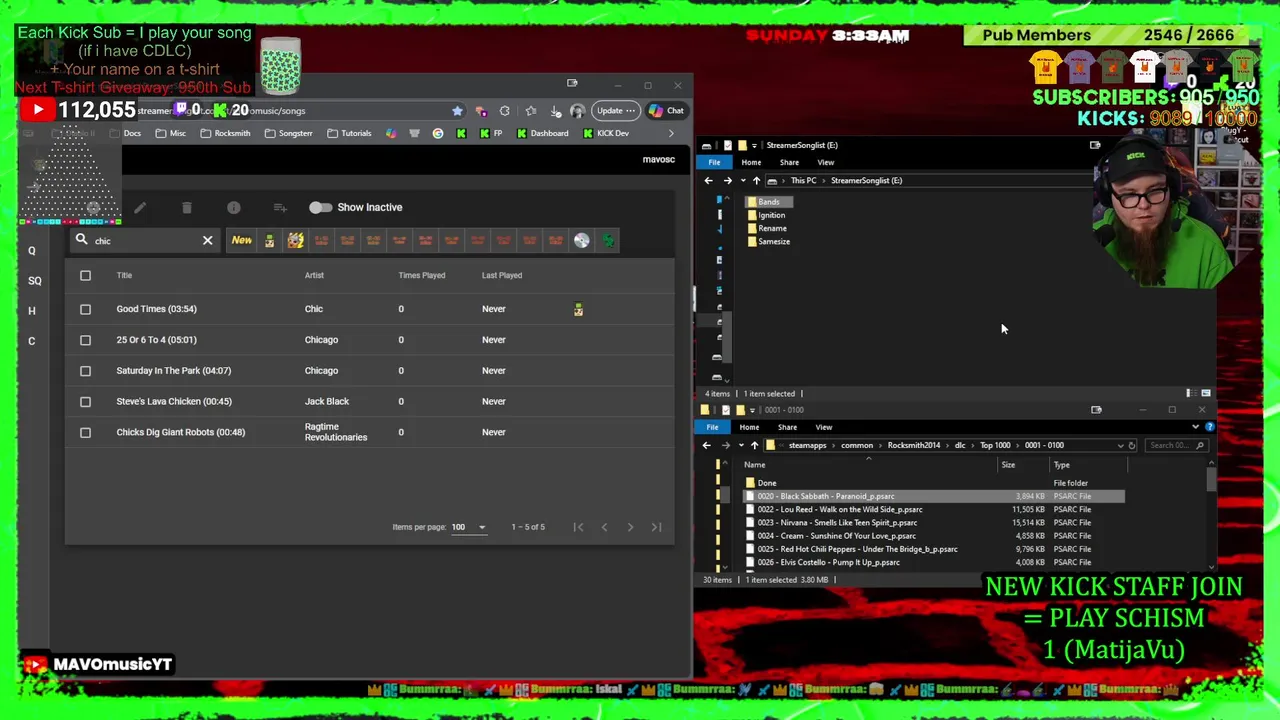Open the Copilot Chat button in browser

pyautogui.click(x=666, y=111)
